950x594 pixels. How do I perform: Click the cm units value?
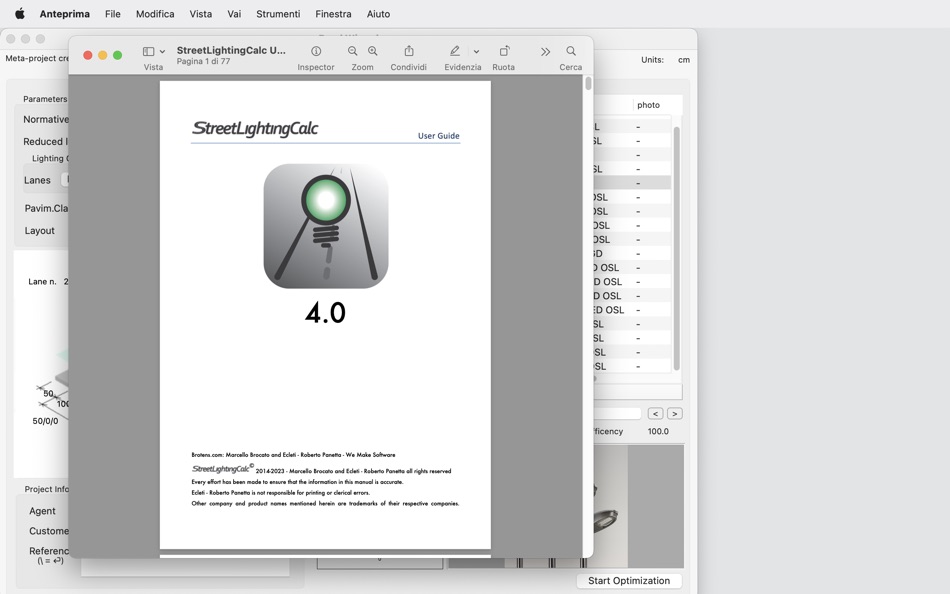pyautogui.click(x=684, y=59)
